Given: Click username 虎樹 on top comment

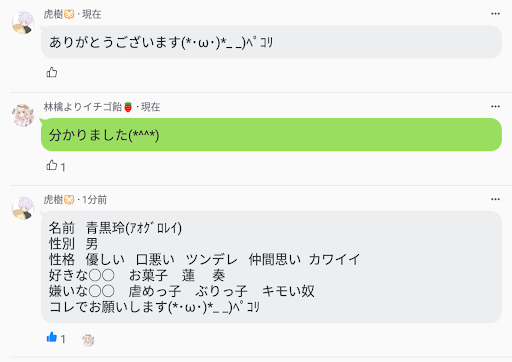Looking at the screenshot, I should pos(53,14).
